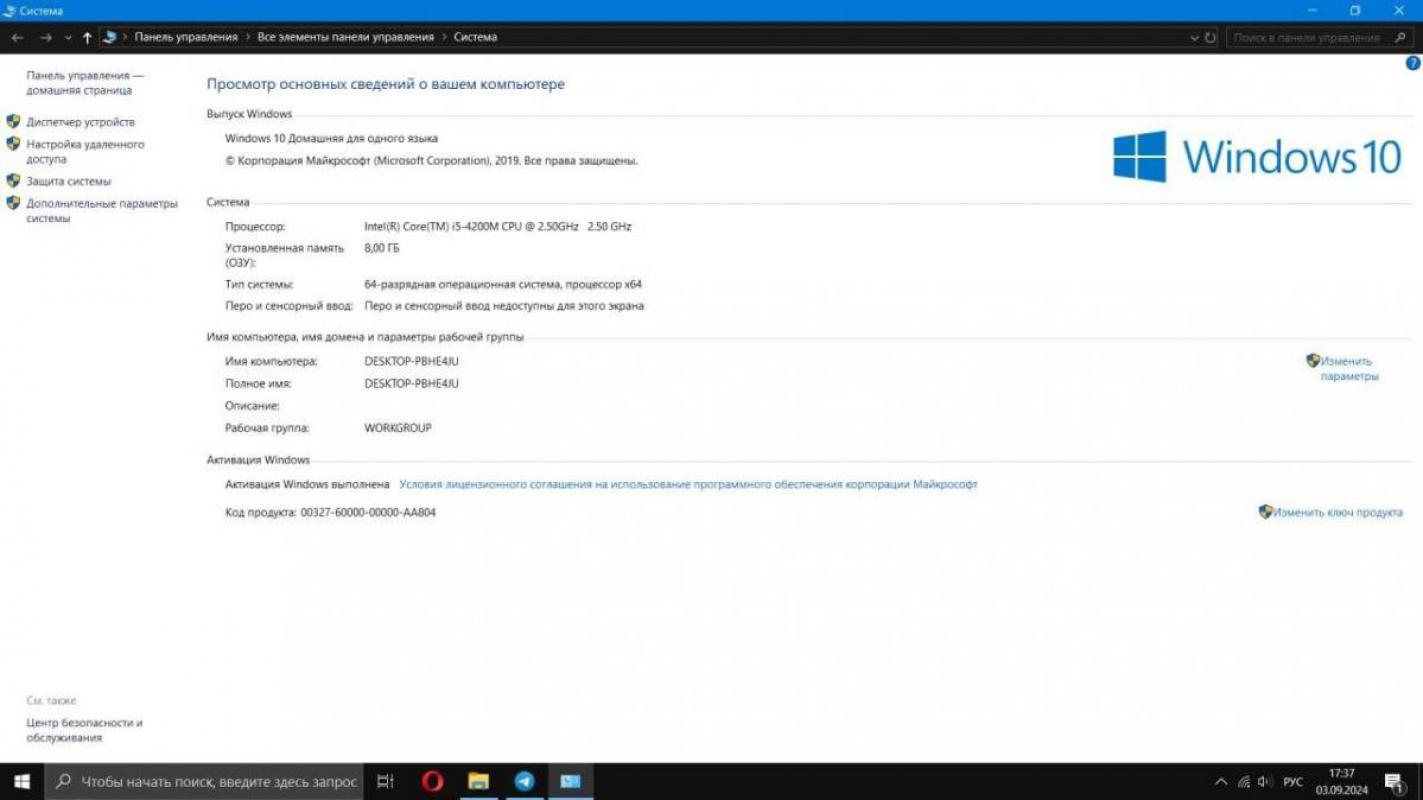1423x800 pixels.
Task: Show hidden tray icons chevron
Action: click(x=1220, y=782)
